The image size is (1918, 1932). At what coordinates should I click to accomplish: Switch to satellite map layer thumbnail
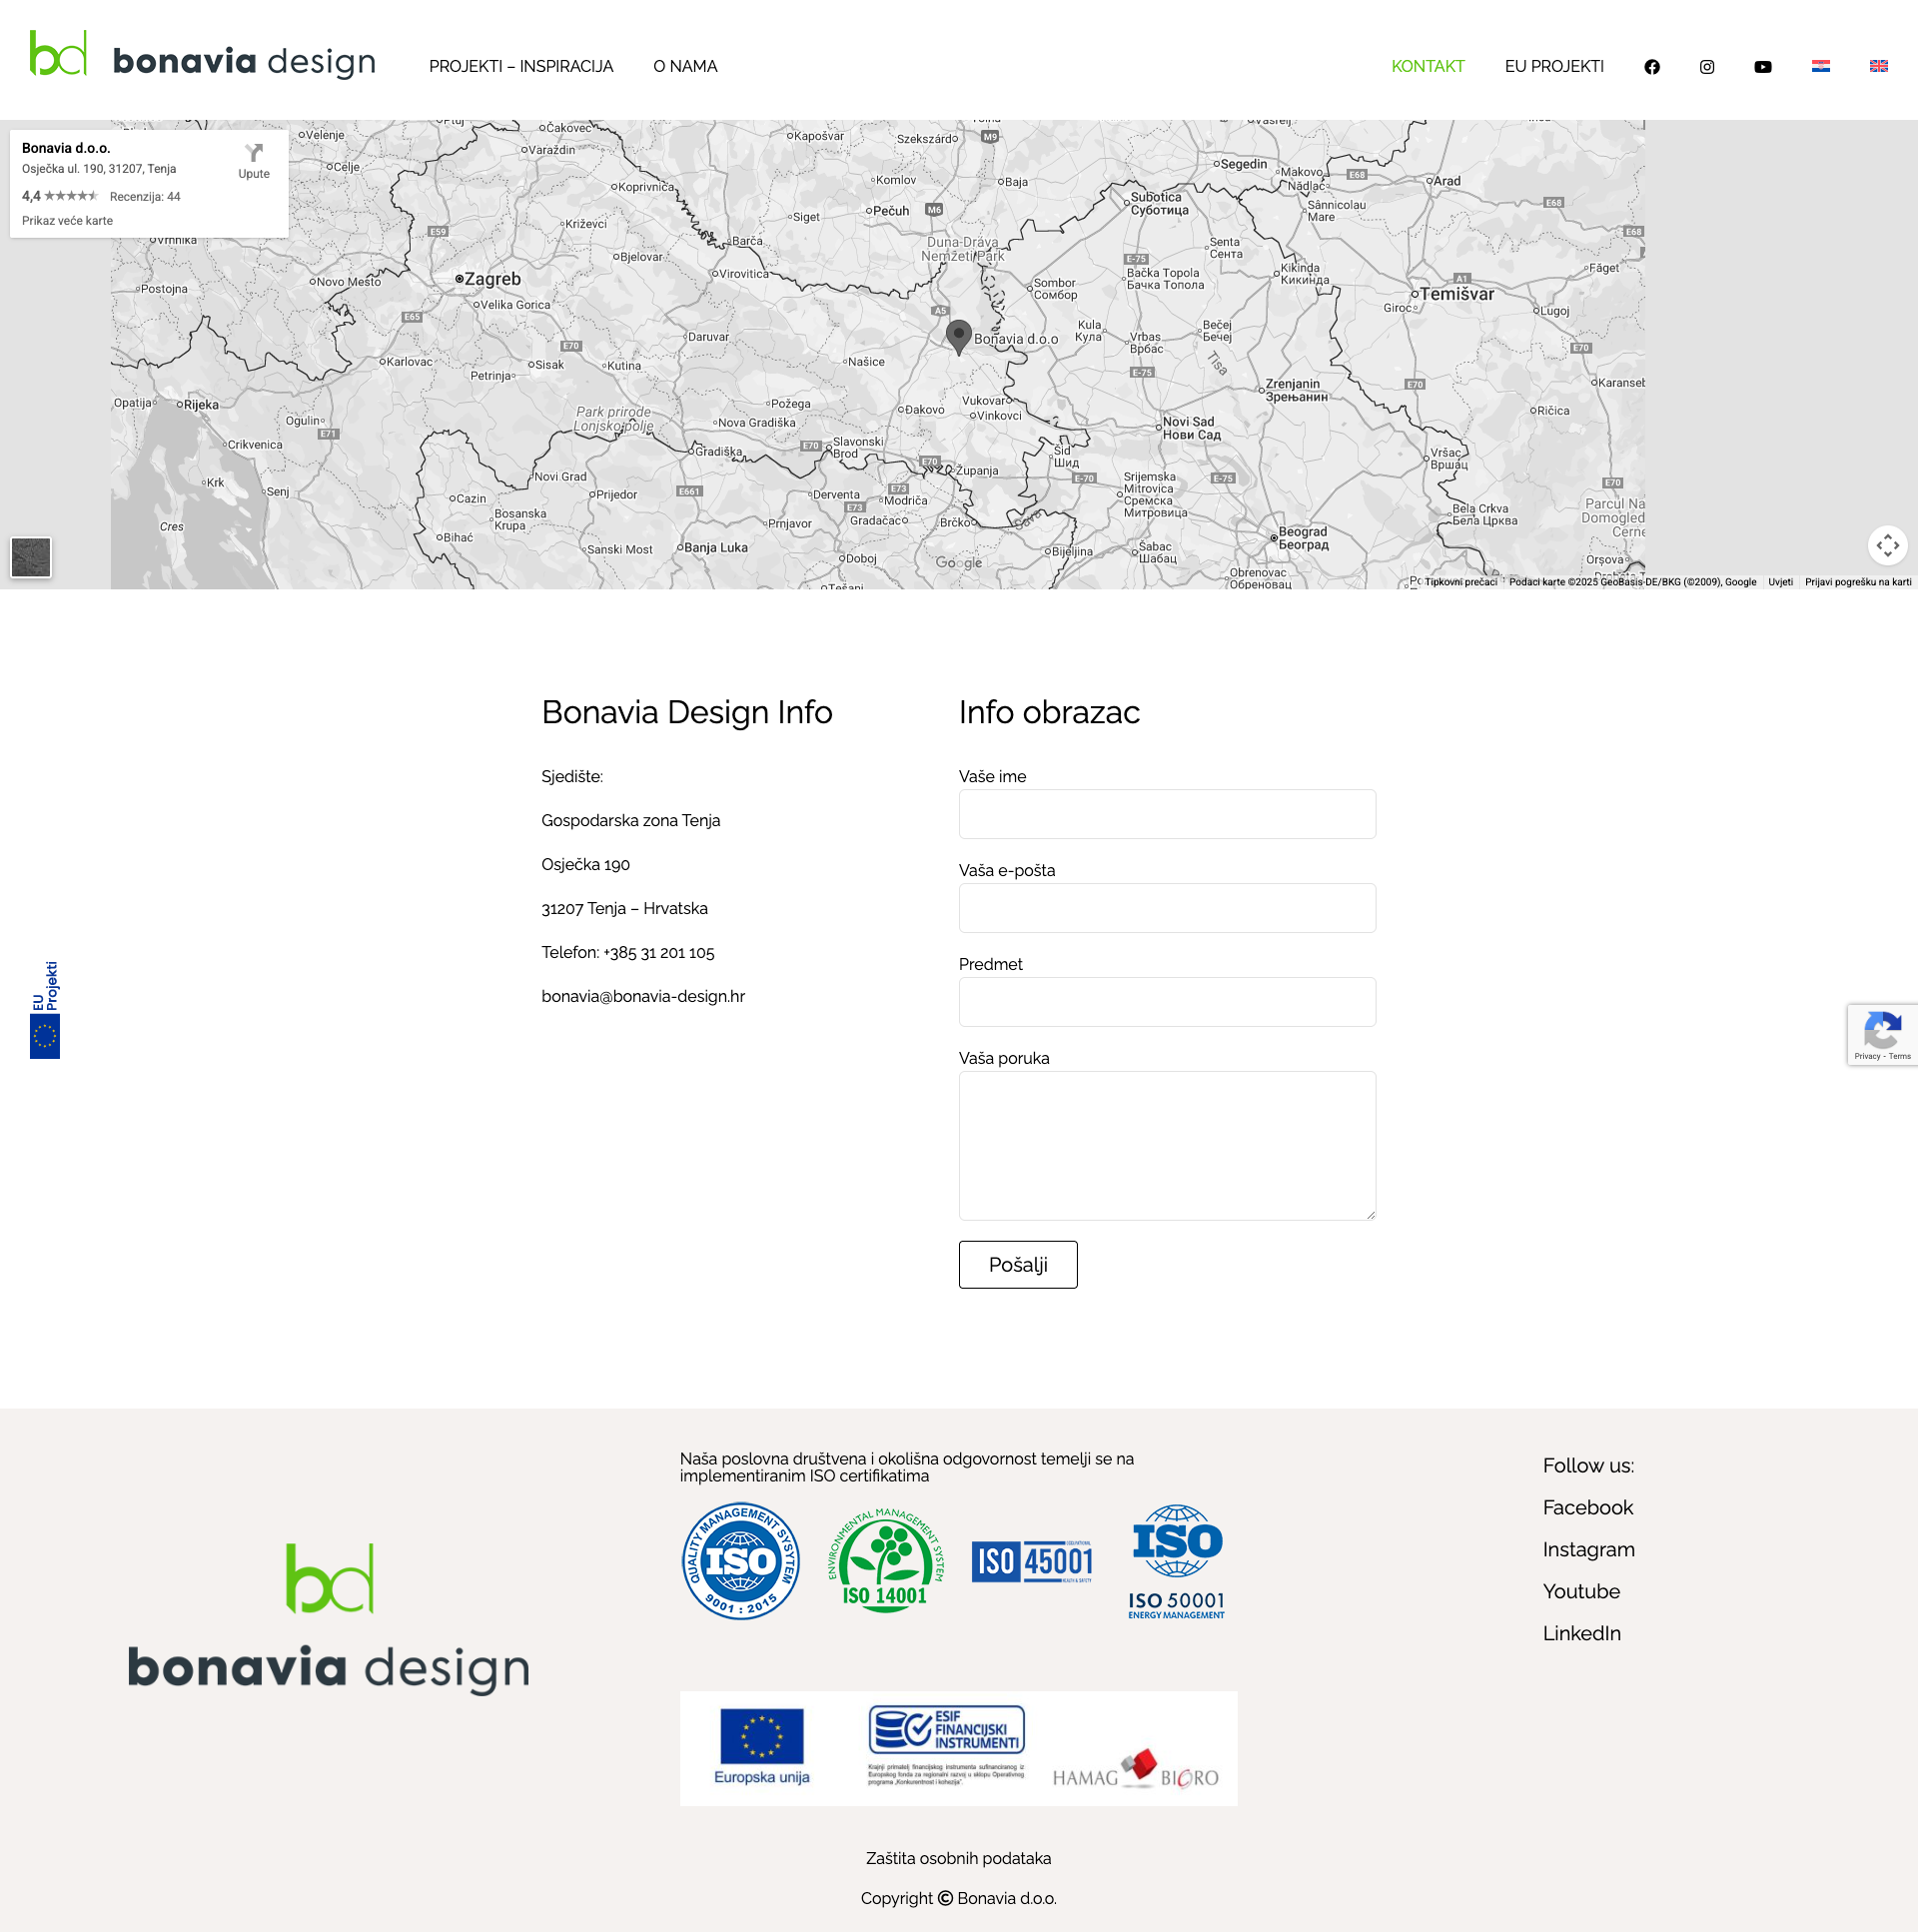[31, 557]
